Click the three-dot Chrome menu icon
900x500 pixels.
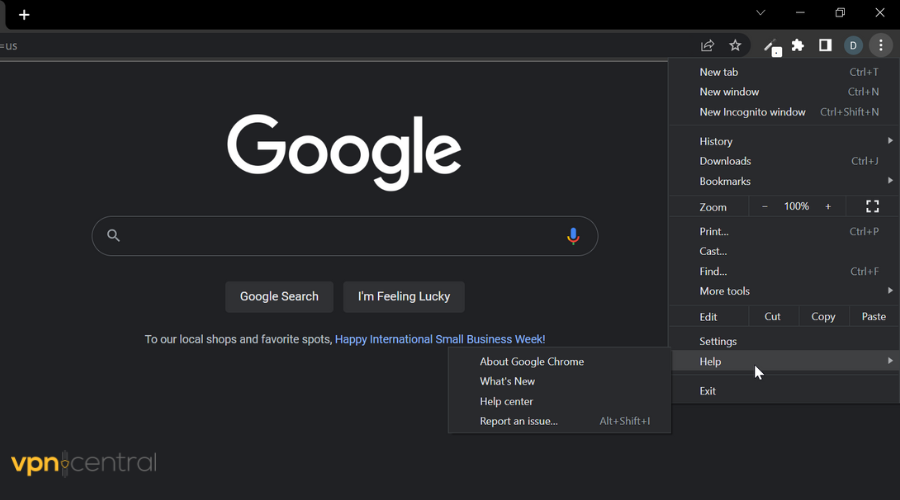click(880, 45)
